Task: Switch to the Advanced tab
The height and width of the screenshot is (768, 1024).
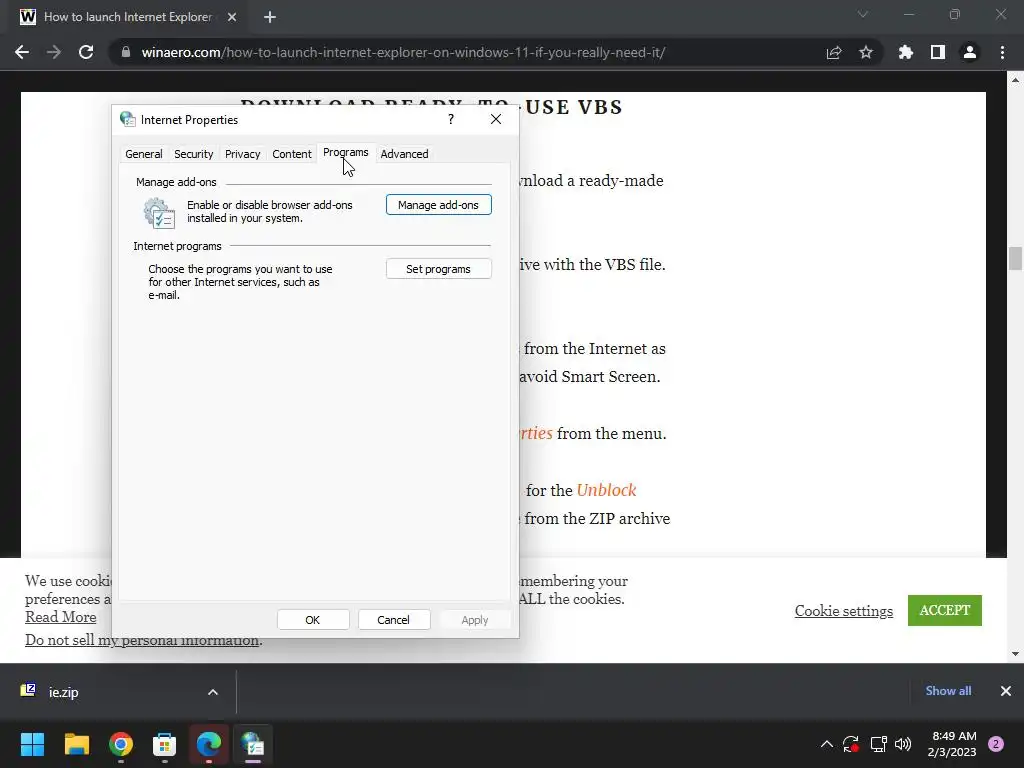Action: tap(404, 154)
